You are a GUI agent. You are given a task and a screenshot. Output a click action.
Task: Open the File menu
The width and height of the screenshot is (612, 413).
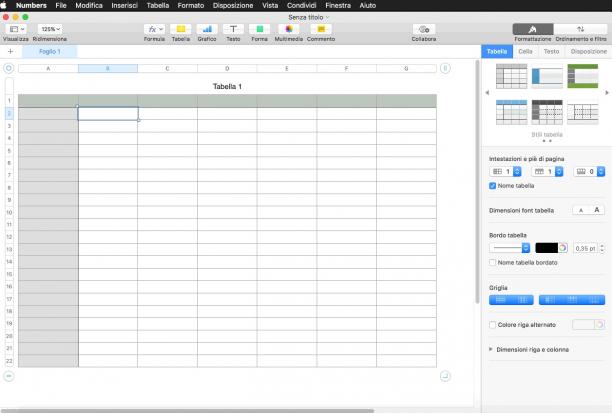(x=61, y=5)
